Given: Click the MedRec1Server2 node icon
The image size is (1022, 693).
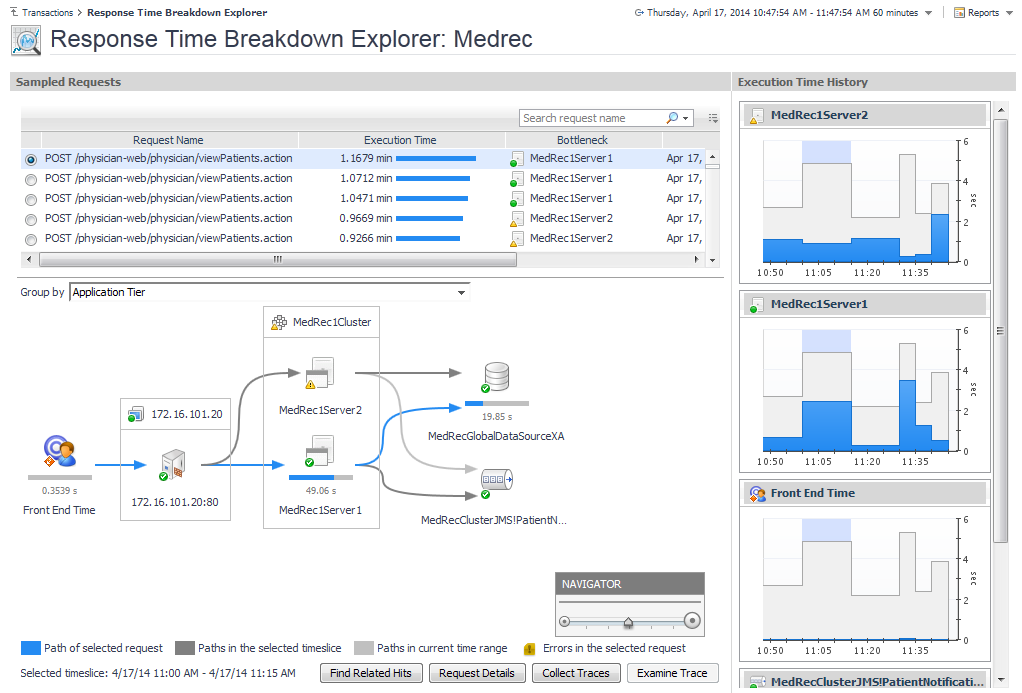Looking at the screenshot, I should point(321,373).
